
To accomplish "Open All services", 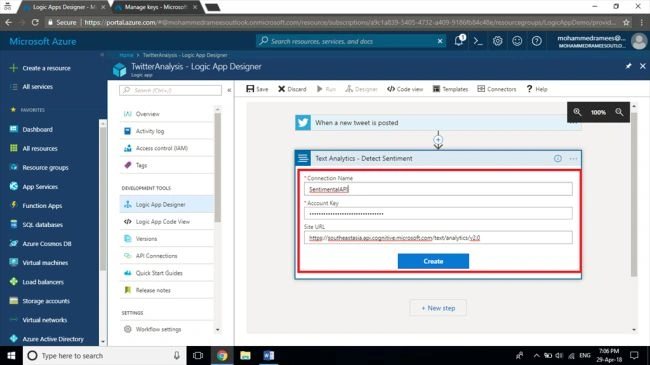I will pyautogui.click(x=37, y=87).
